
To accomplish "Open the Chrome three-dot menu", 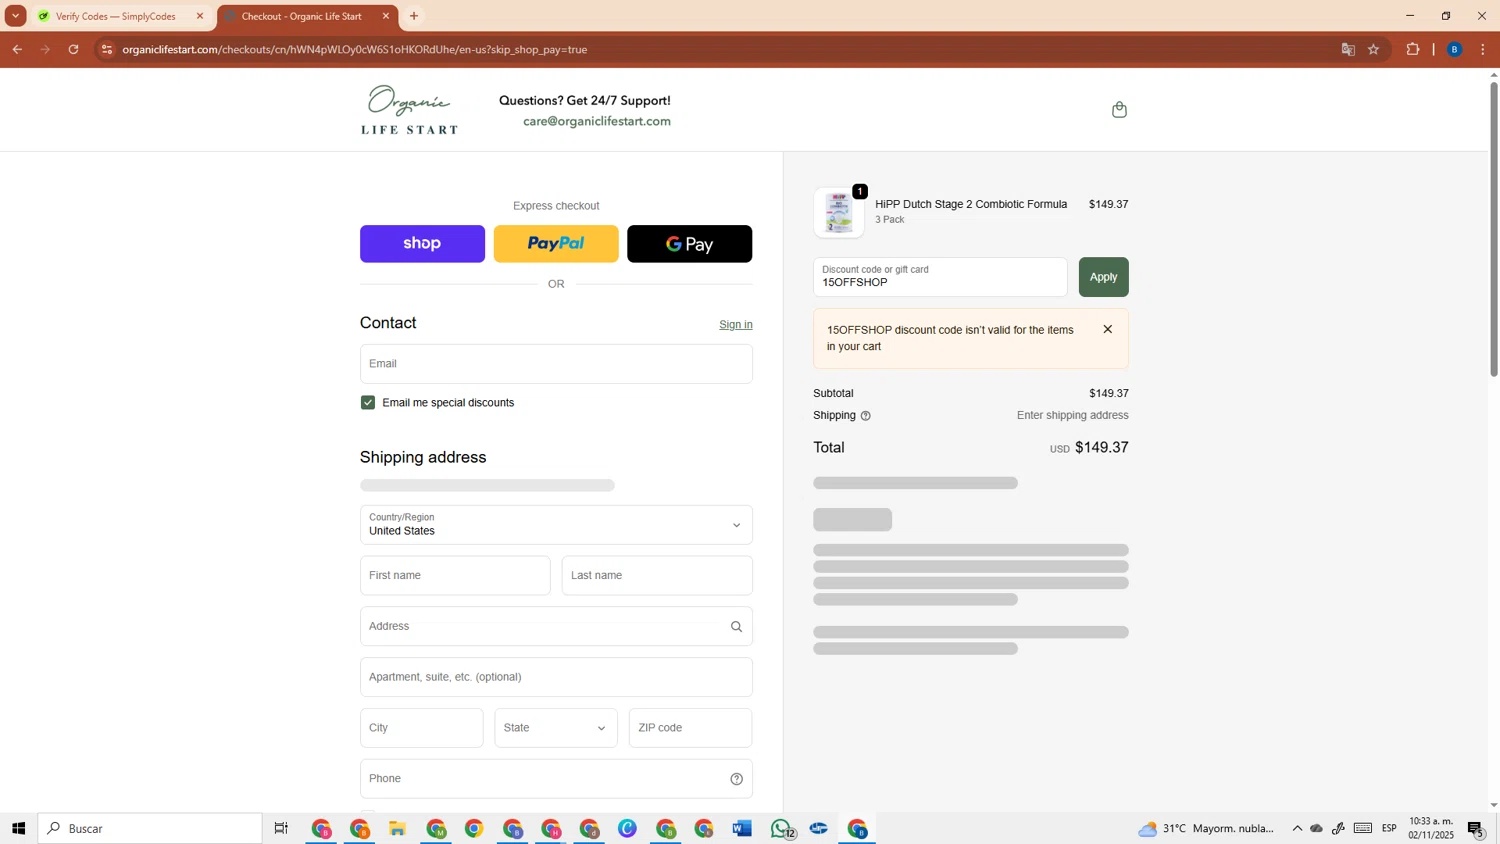I will [x=1483, y=49].
